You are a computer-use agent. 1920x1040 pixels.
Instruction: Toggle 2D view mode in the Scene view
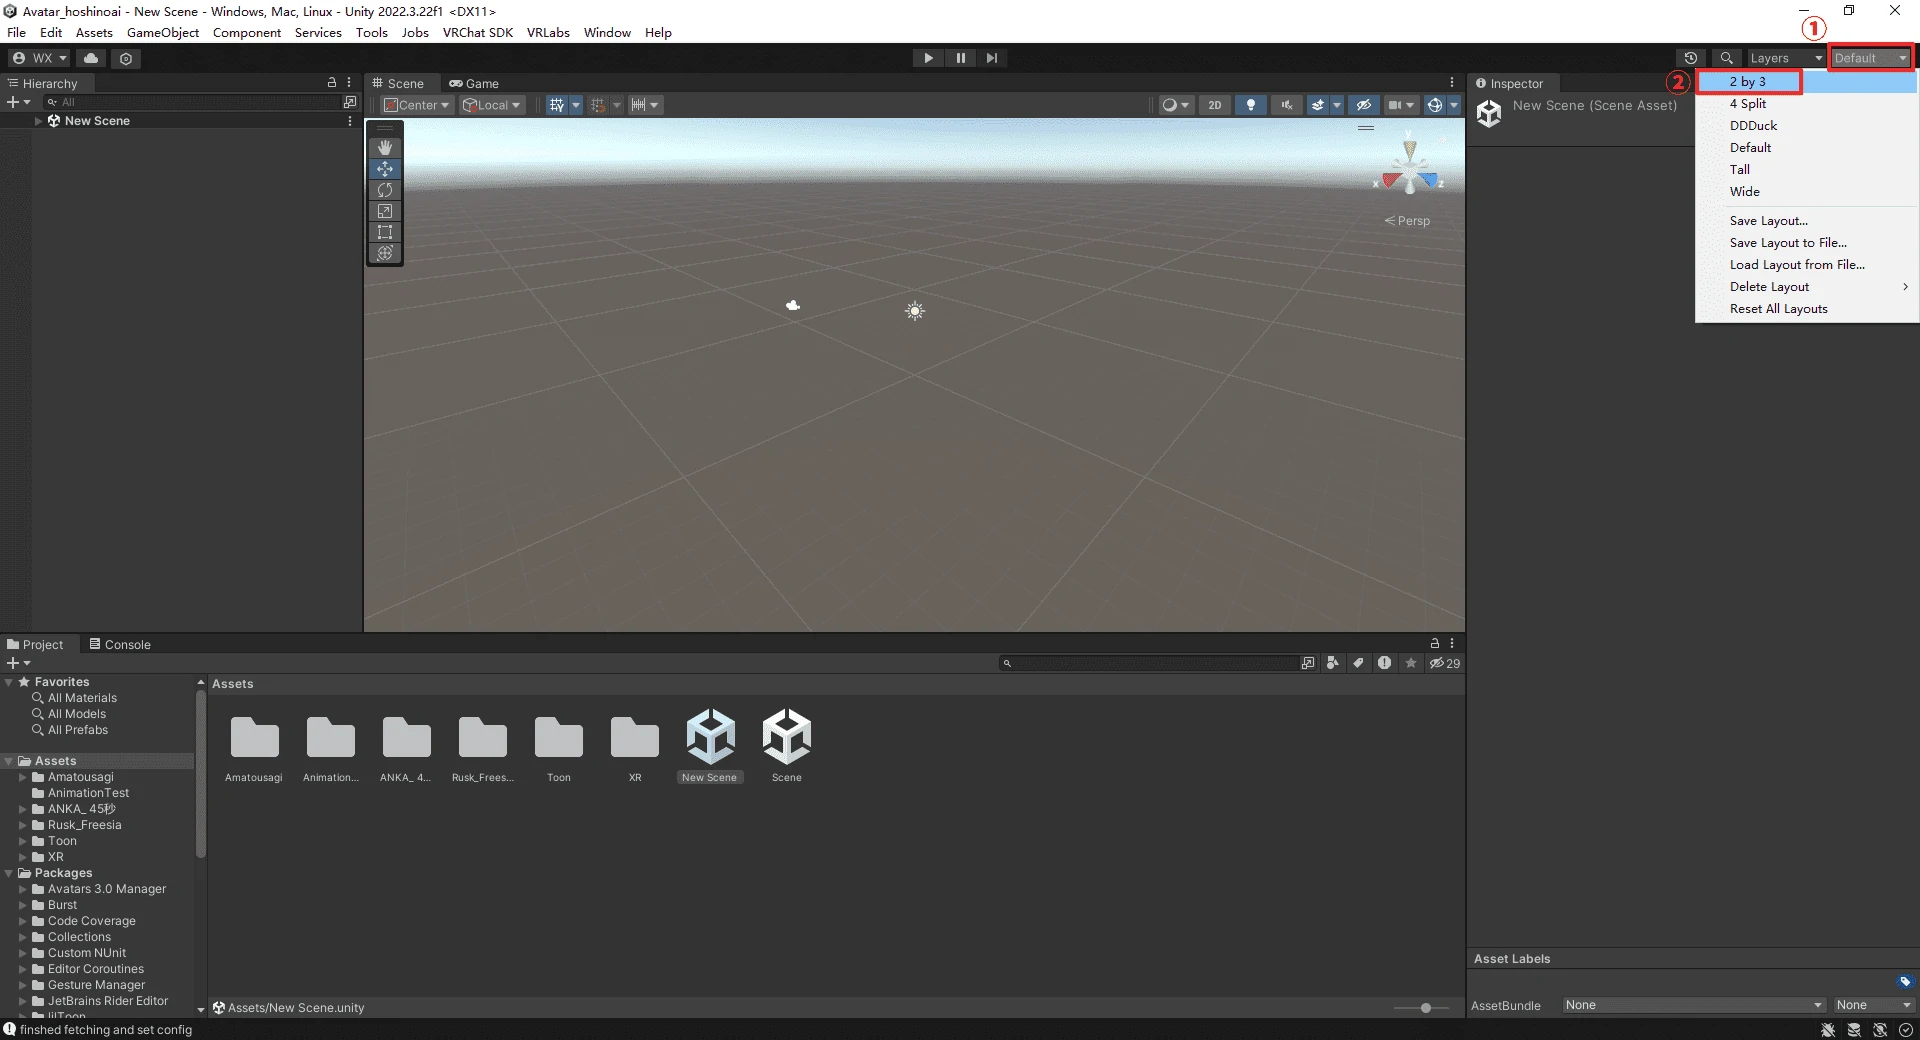[1216, 104]
